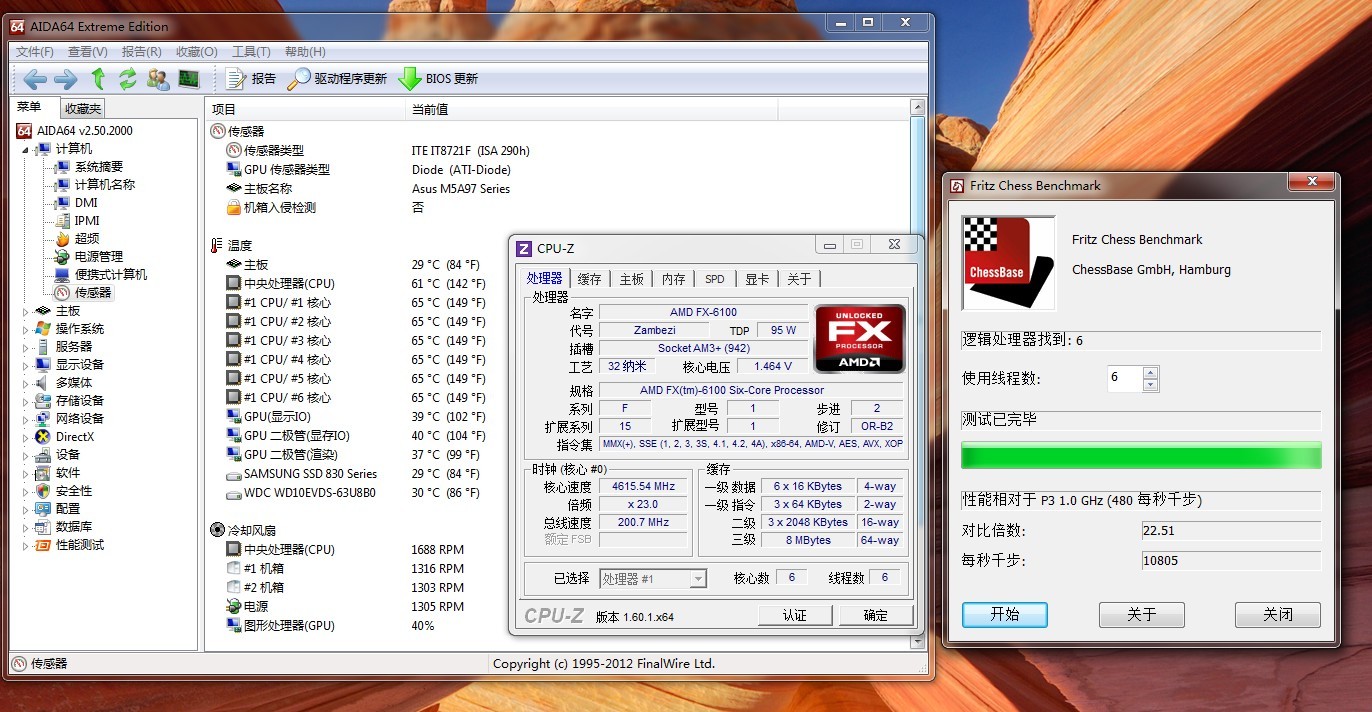Switch to the 收藏夹 favorites tab
This screenshot has height=712, width=1372.
[83, 109]
